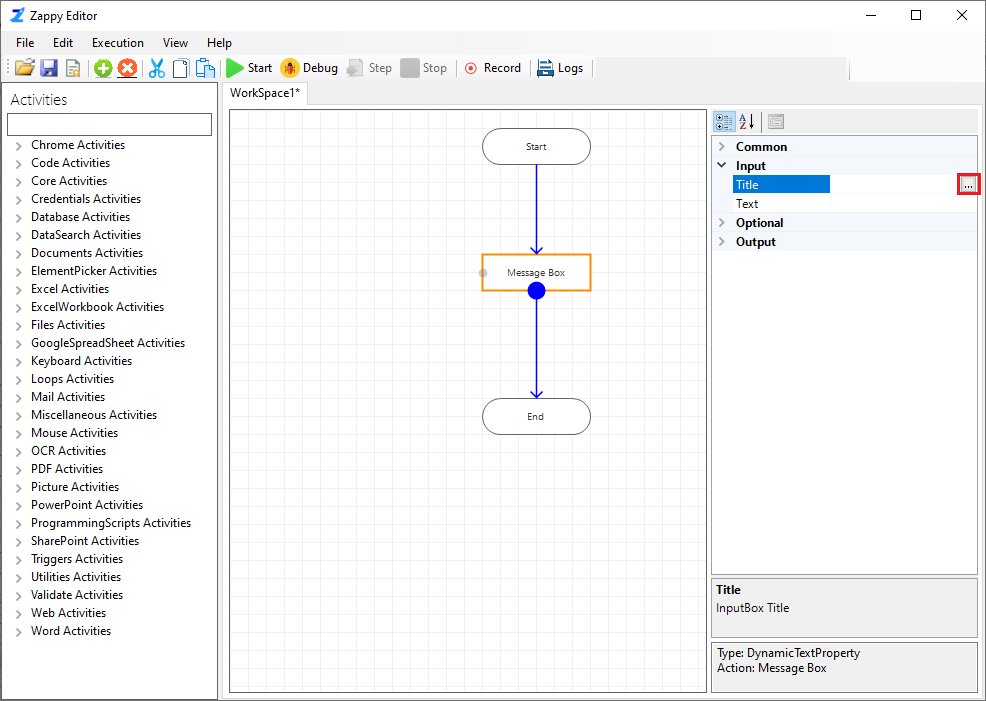Click the Paste clipboard icon

click(x=205, y=68)
